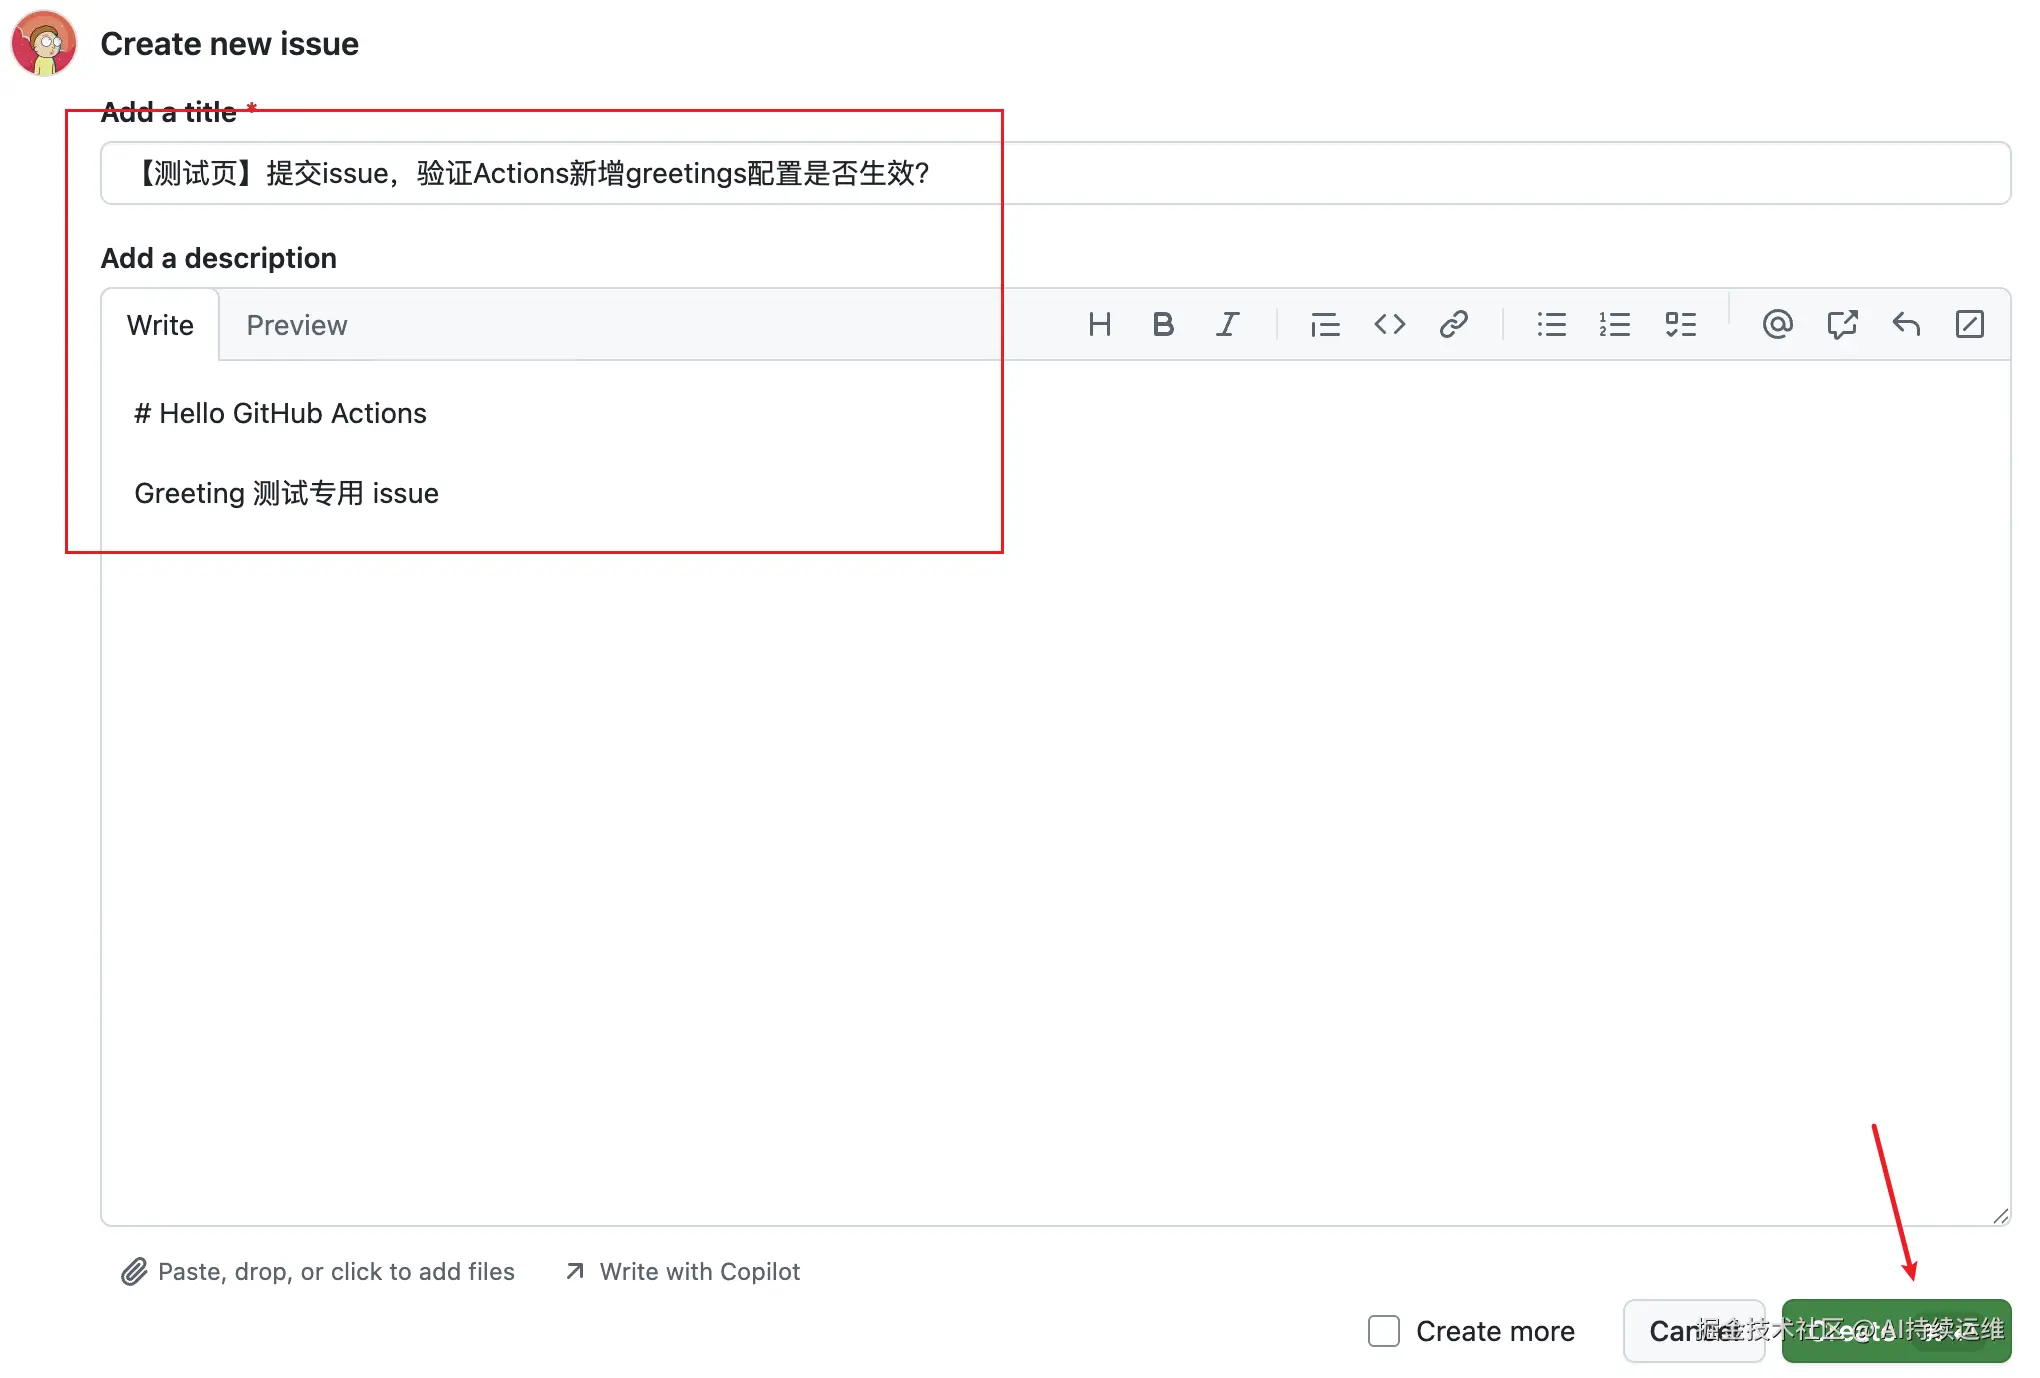Enable the Create more checkbox
2040x1378 pixels.
(x=1383, y=1331)
